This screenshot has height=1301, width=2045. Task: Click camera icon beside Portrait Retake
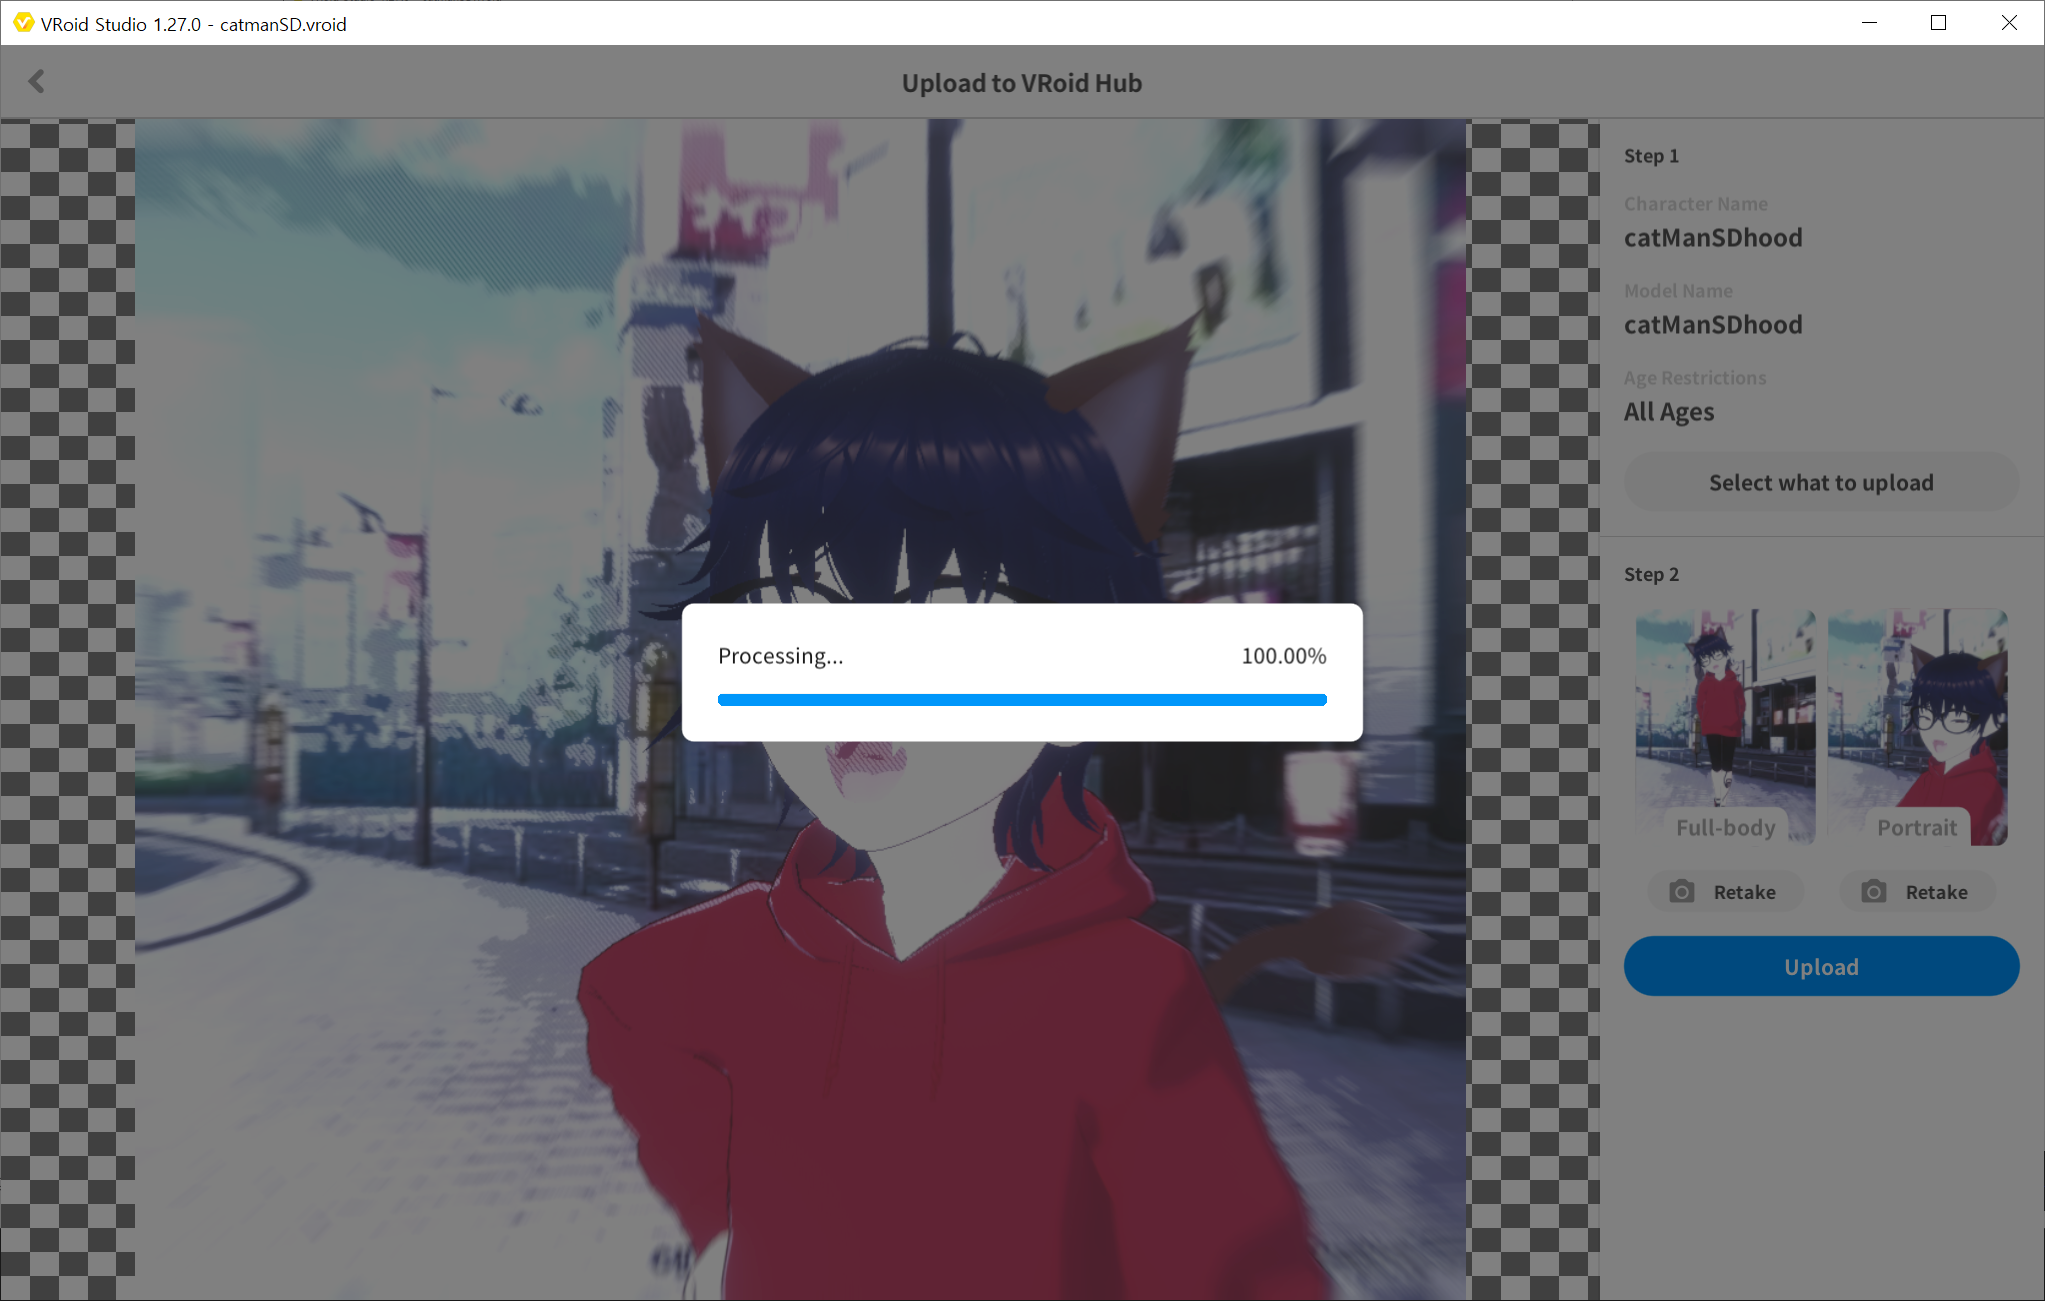(1873, 892)
